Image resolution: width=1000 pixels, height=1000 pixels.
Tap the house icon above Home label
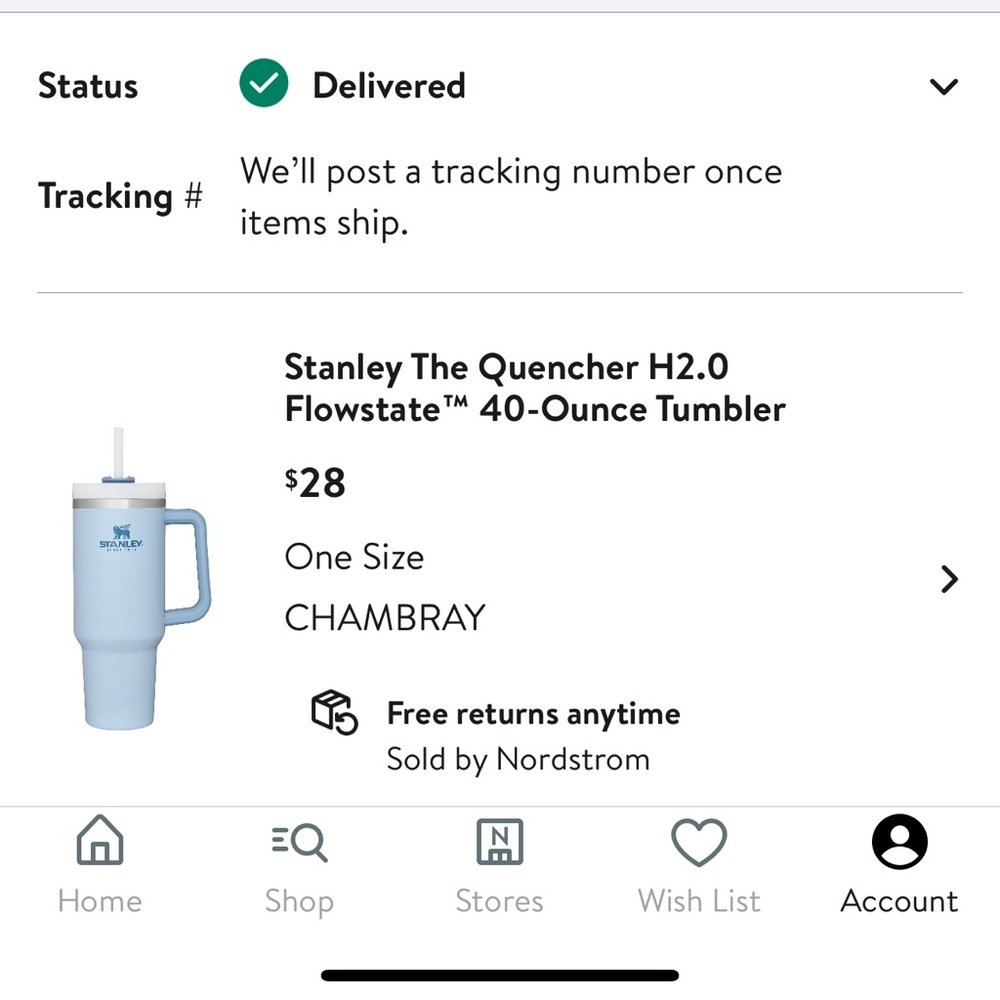tap(99, 842)
